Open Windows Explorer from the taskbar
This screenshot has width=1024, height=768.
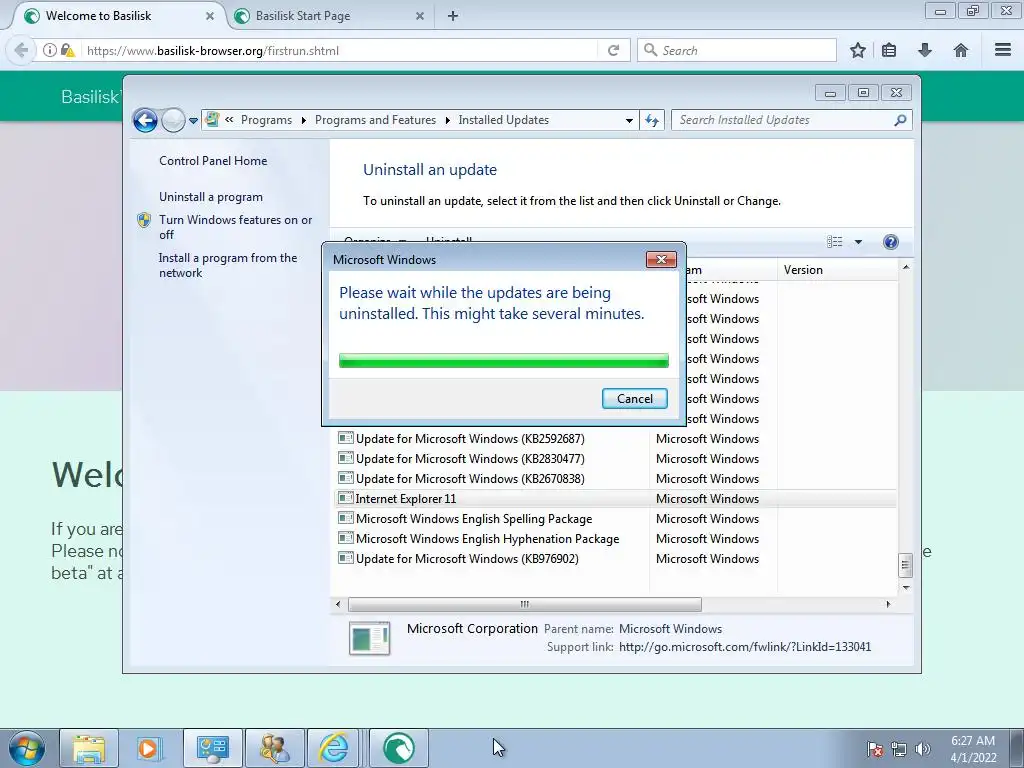coord(89,748)
